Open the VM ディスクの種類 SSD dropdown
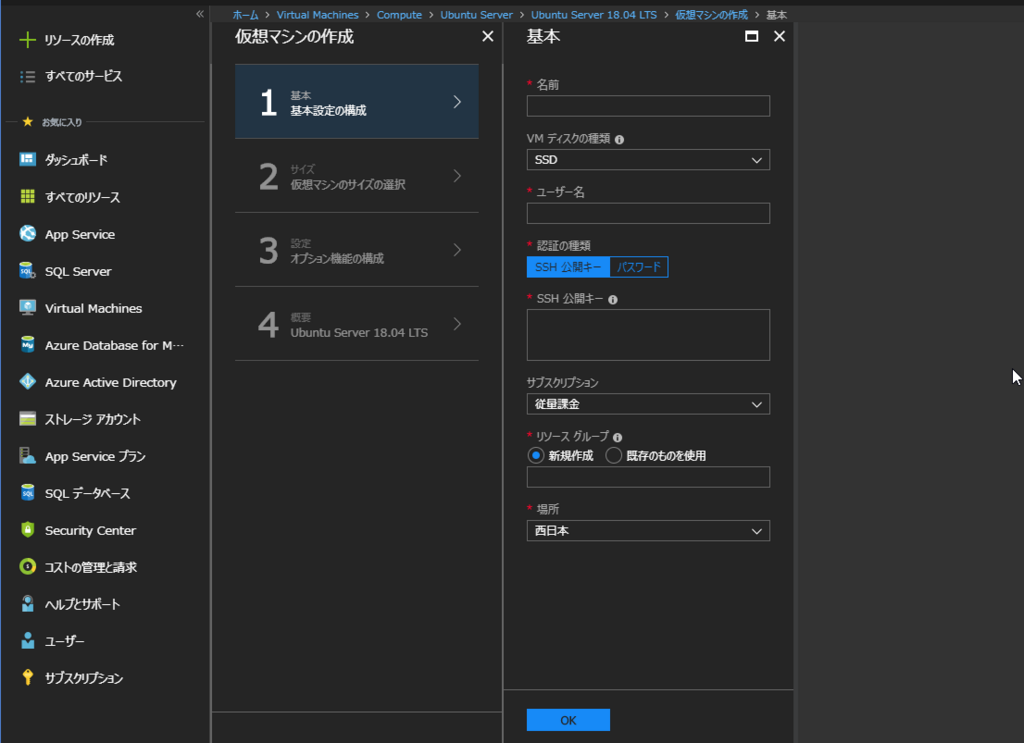Image resolution: width=1024 pixels, height=743 pixels. (x=648, y=160)
